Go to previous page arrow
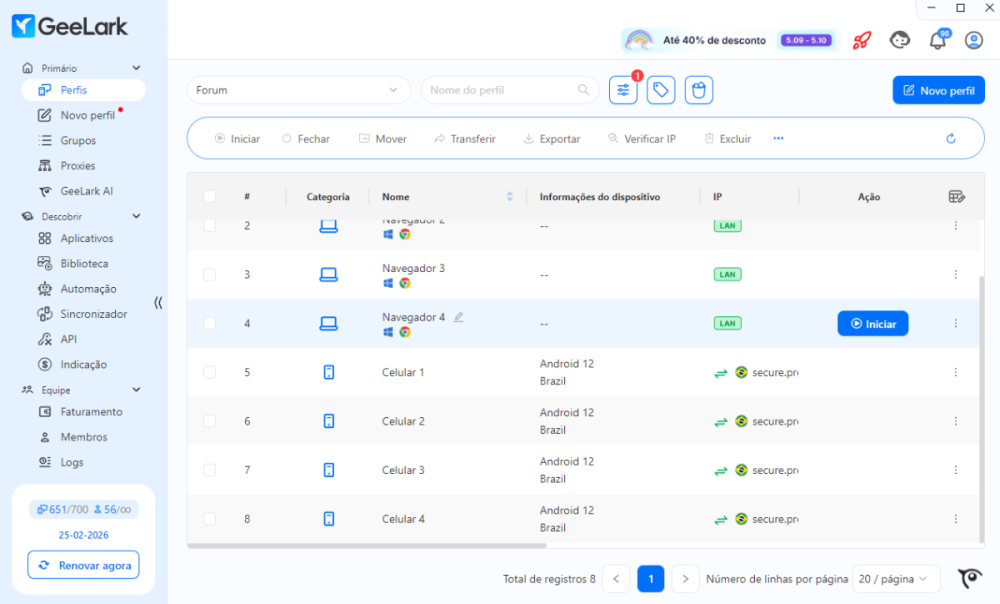Image resolution: width=1000 pixels, height=604 pixels. [616, 579]
